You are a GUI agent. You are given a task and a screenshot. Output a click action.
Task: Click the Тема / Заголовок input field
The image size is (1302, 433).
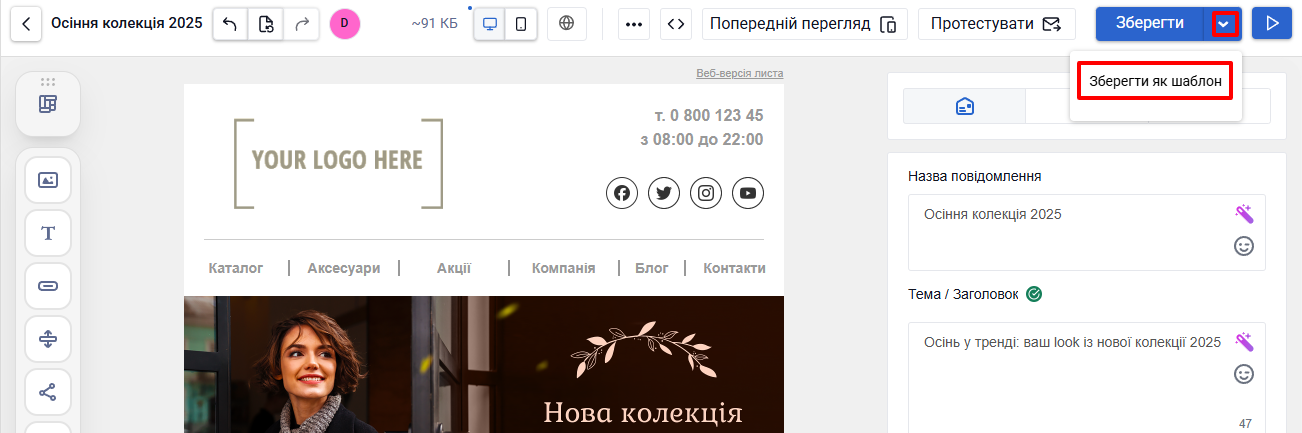pyautogui.click(x=1087, y=378)
